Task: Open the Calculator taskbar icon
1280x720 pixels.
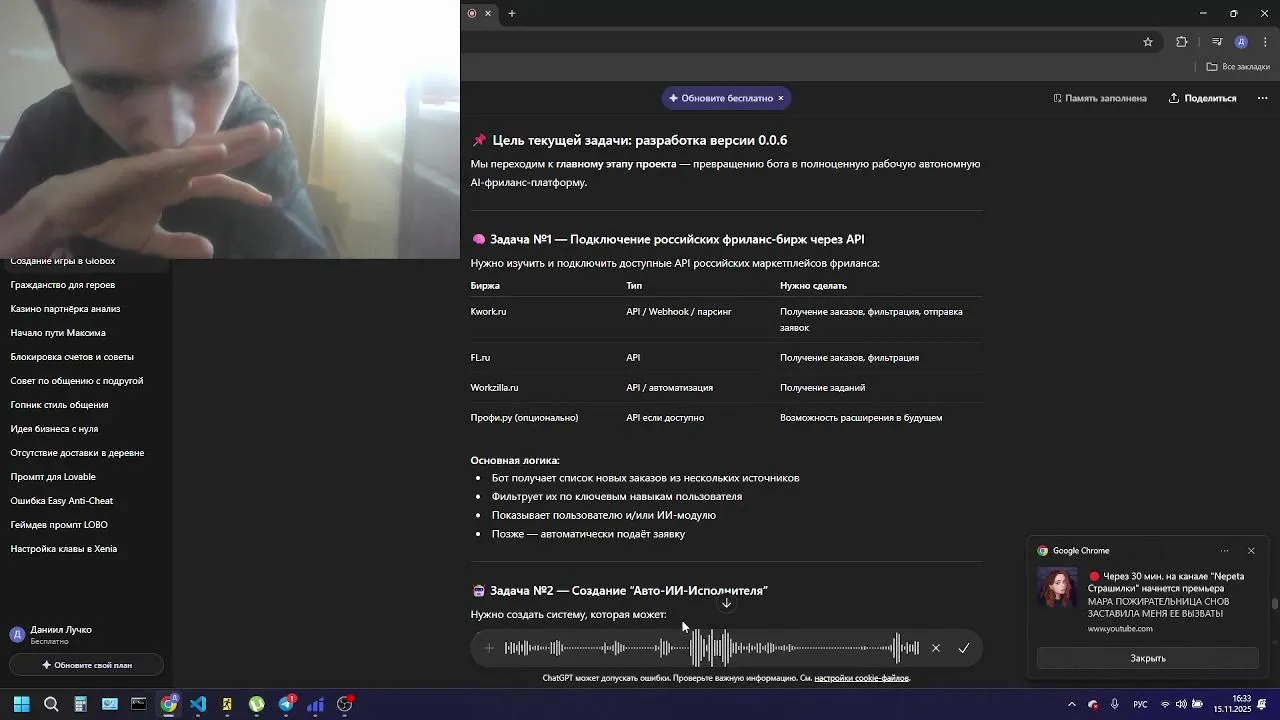Action: pyautogui.click(x=80, y=704)
